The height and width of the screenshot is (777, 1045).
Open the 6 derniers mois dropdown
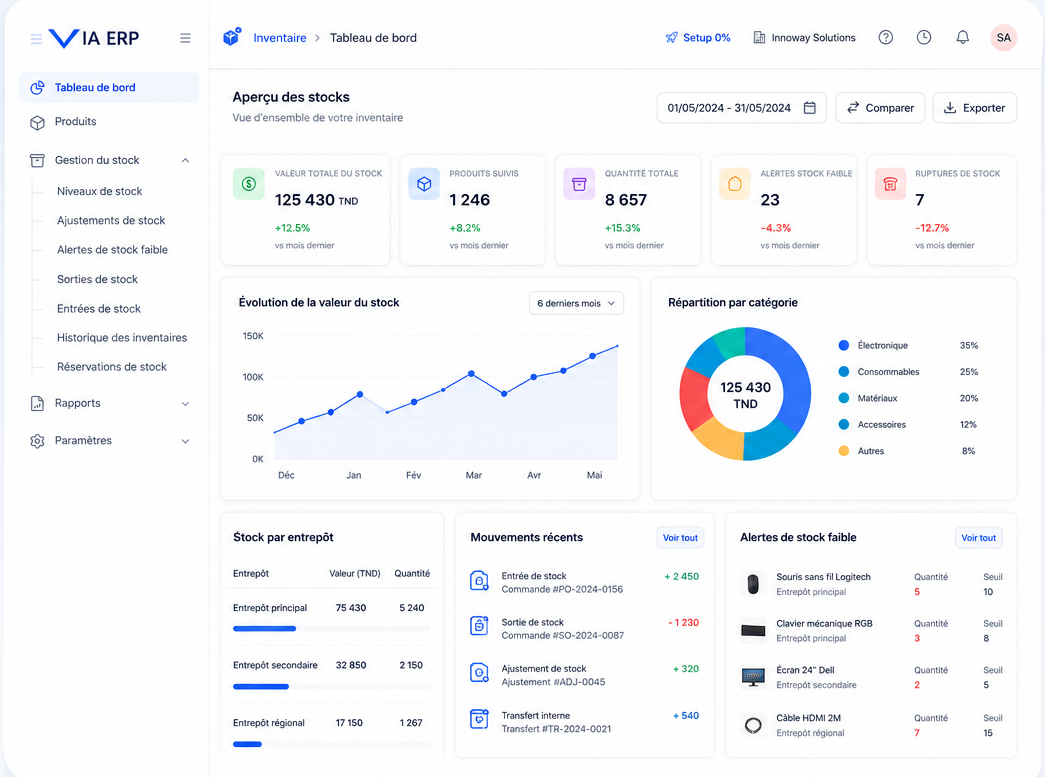pyautogui.click(x=576, y=303)
